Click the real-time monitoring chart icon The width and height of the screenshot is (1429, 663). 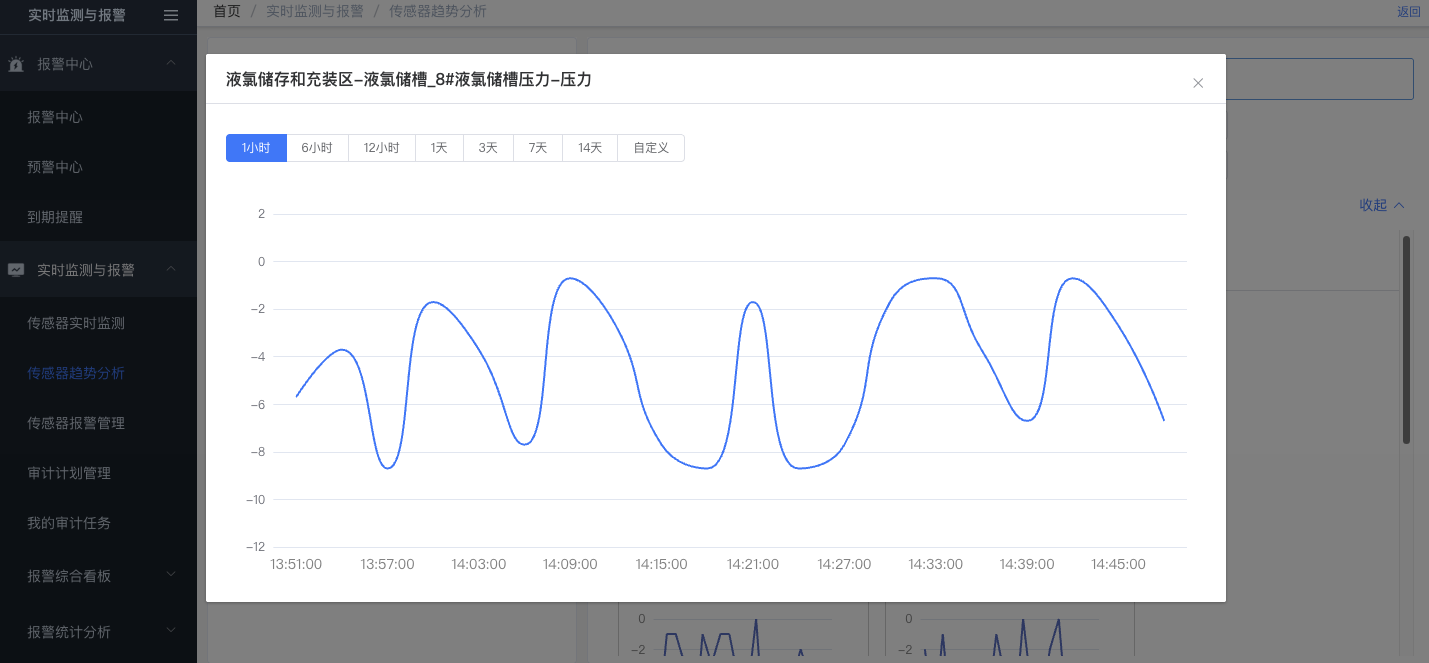point(16,270)
